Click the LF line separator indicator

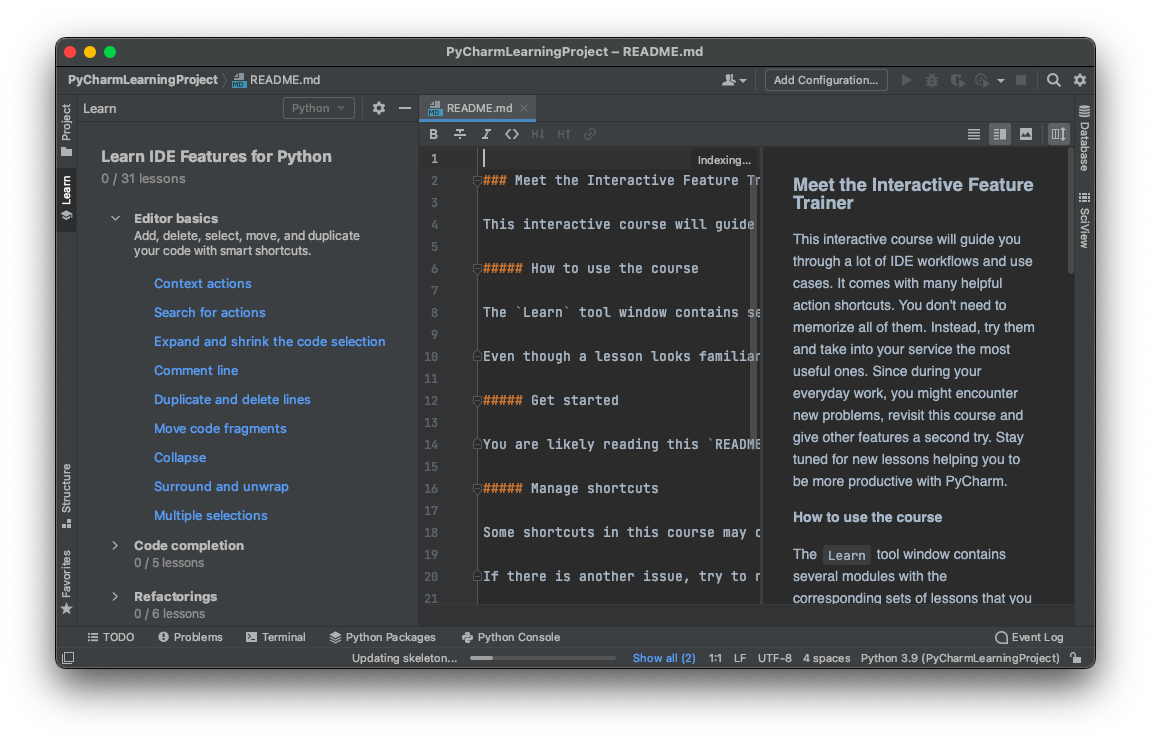(x=740, y=658)
